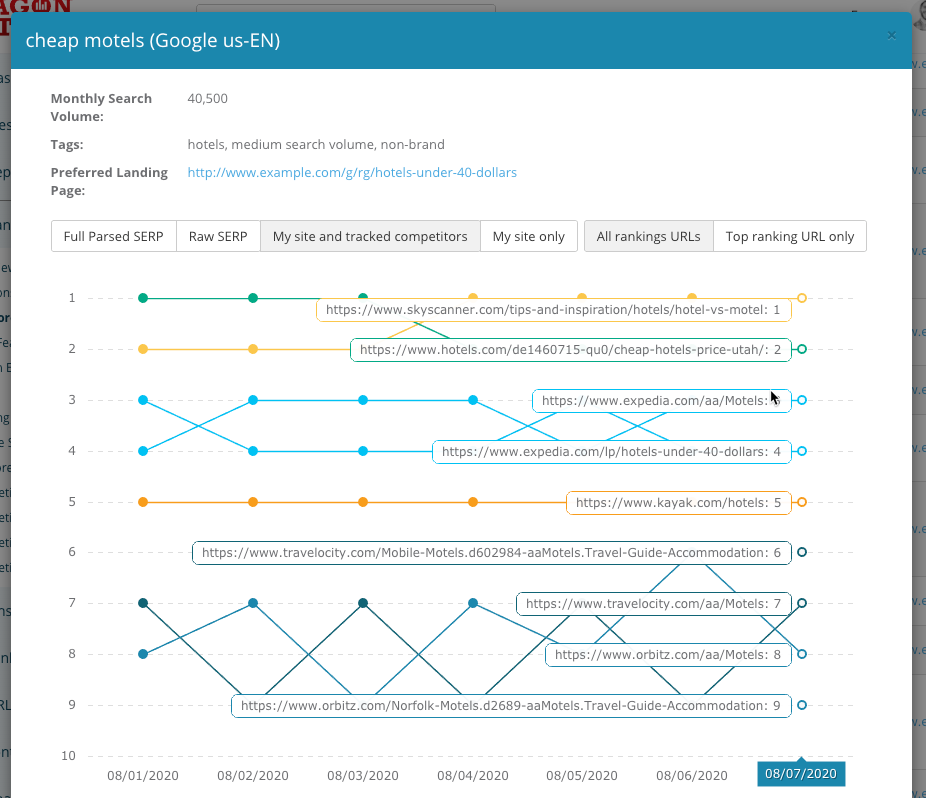The width and height of the screenshot is (926, 798).
Task: Click blue rank 8 point on 08/01/2020
Action: pos(143,654)
